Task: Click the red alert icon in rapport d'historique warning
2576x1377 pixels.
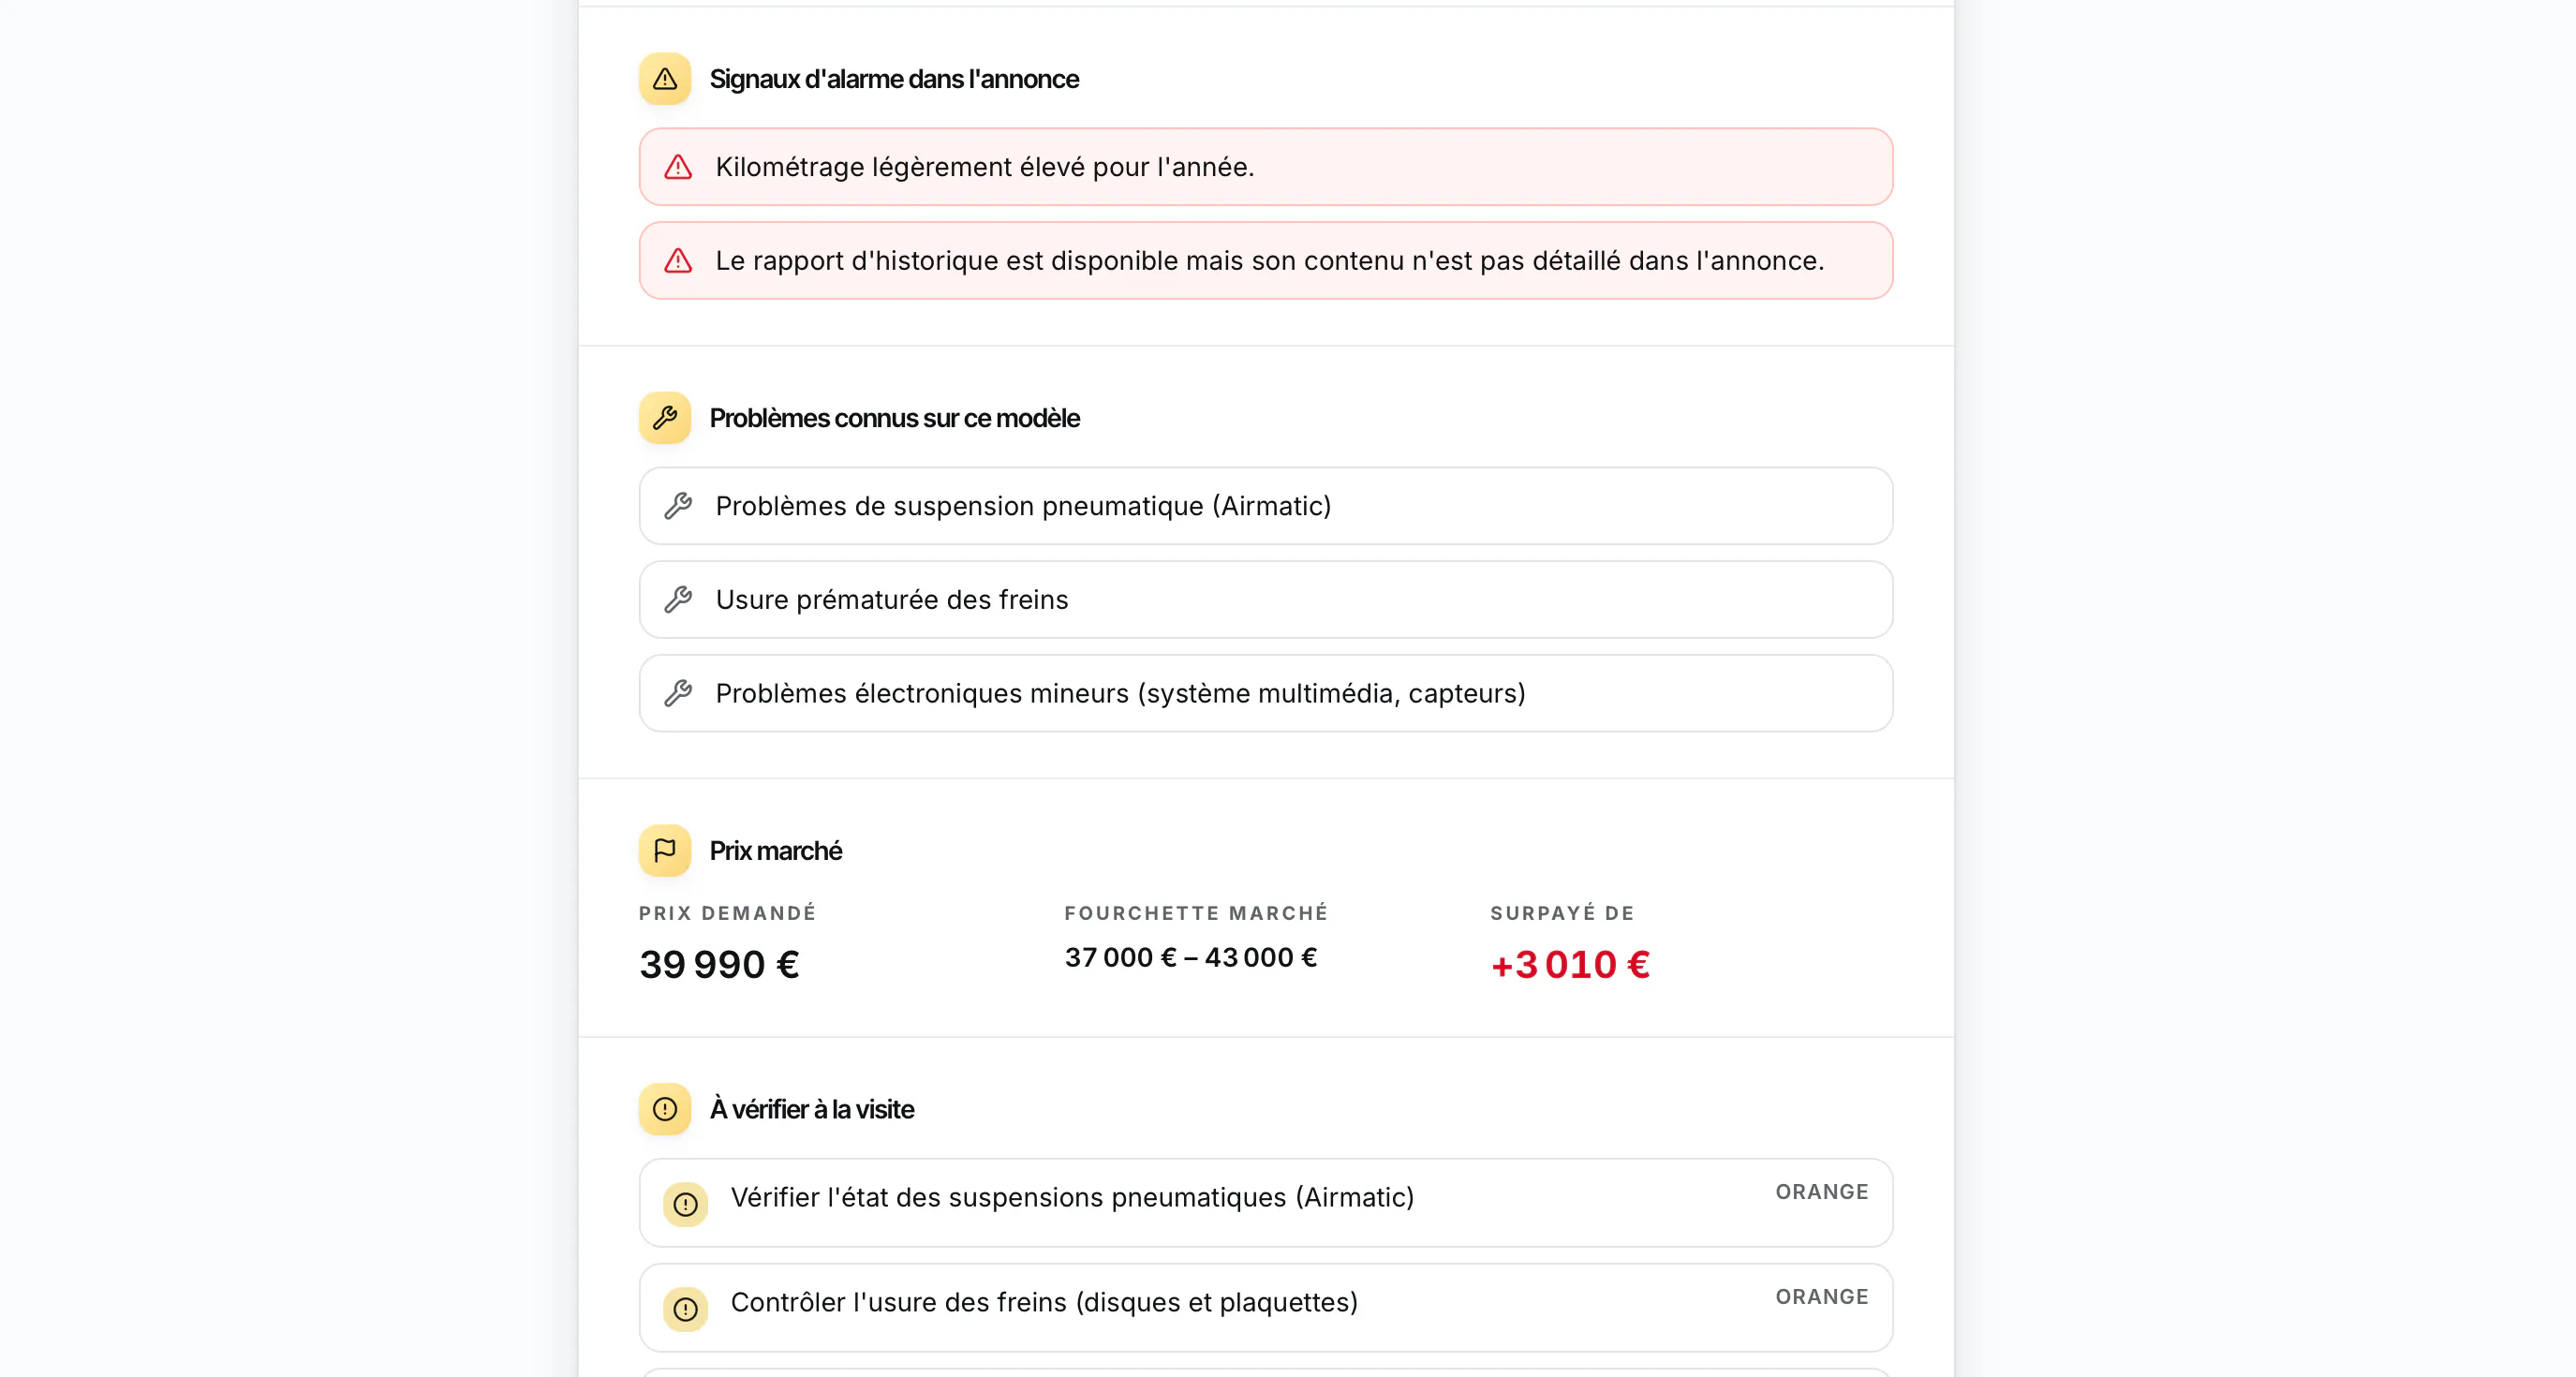Action: tap(678, 261)
